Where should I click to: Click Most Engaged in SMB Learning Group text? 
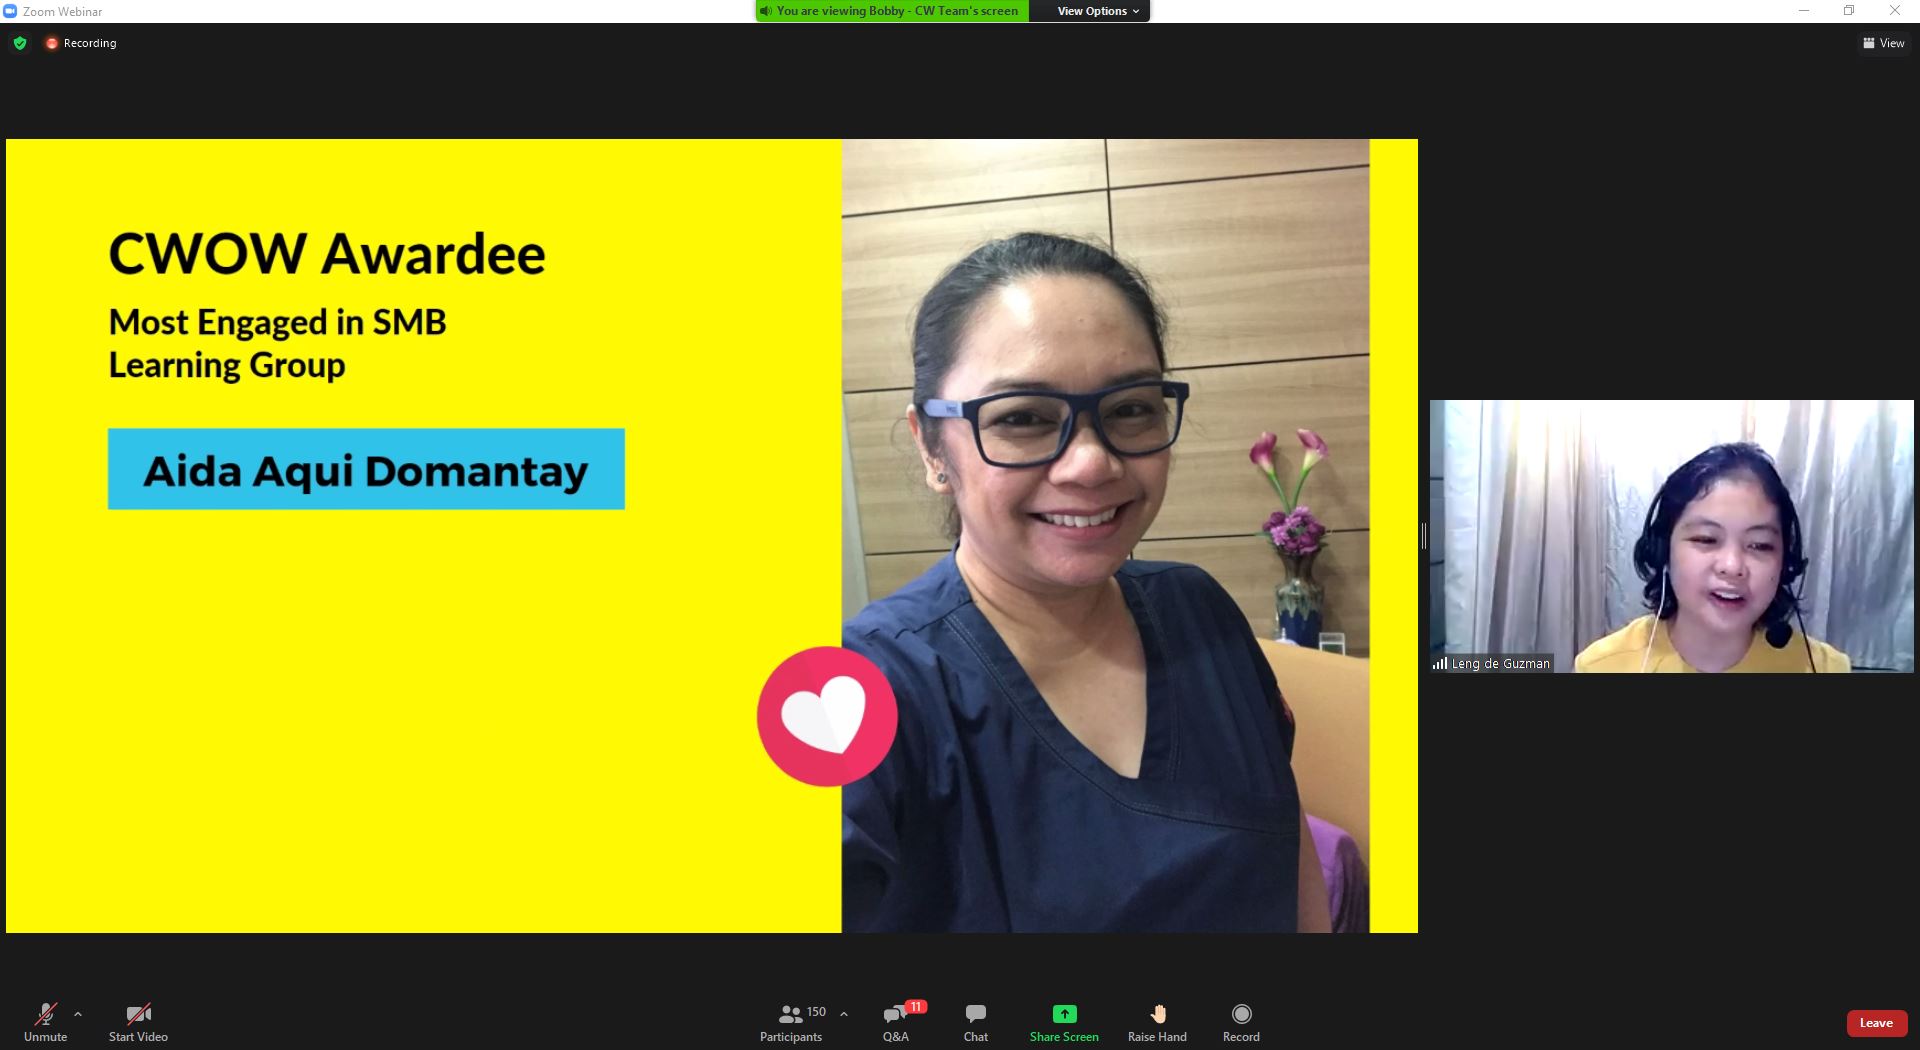coord(277,343)
